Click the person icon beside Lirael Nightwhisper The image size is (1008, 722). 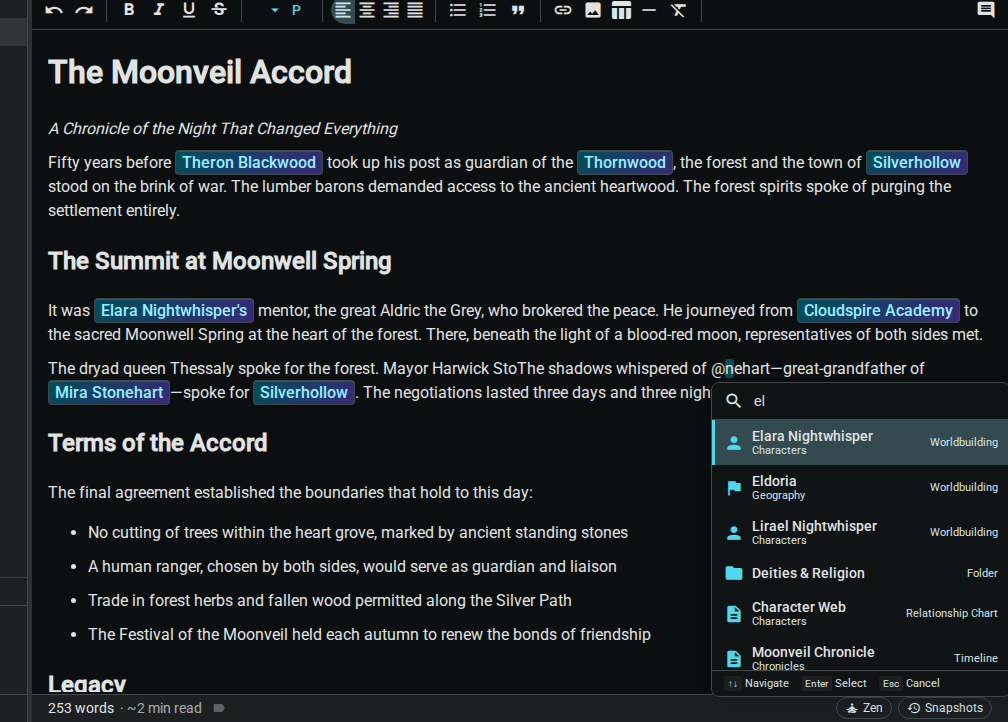click(x=734, y=533)
